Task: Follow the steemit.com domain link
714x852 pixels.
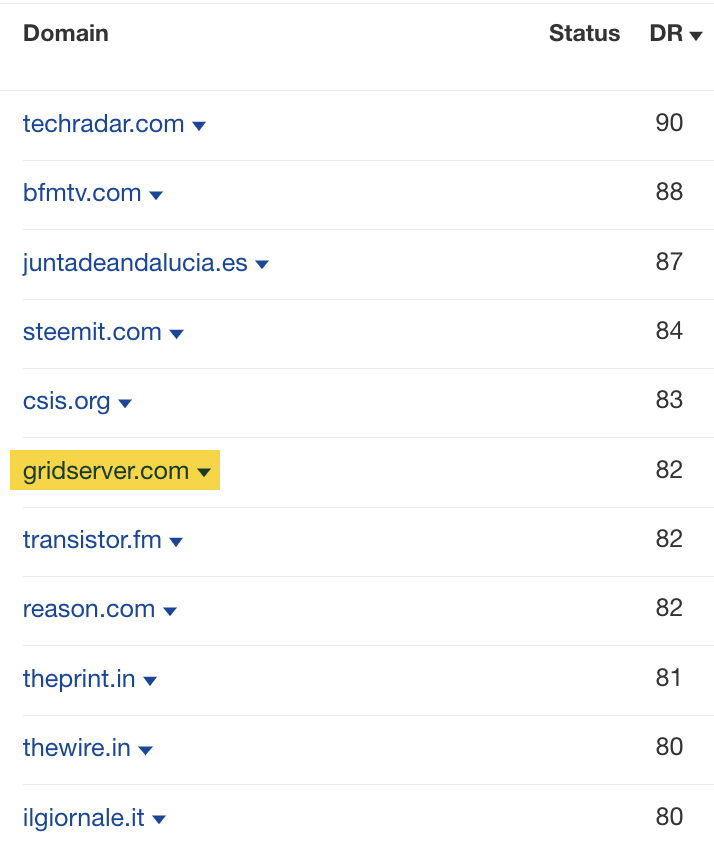Action: [x=91, y=332]
